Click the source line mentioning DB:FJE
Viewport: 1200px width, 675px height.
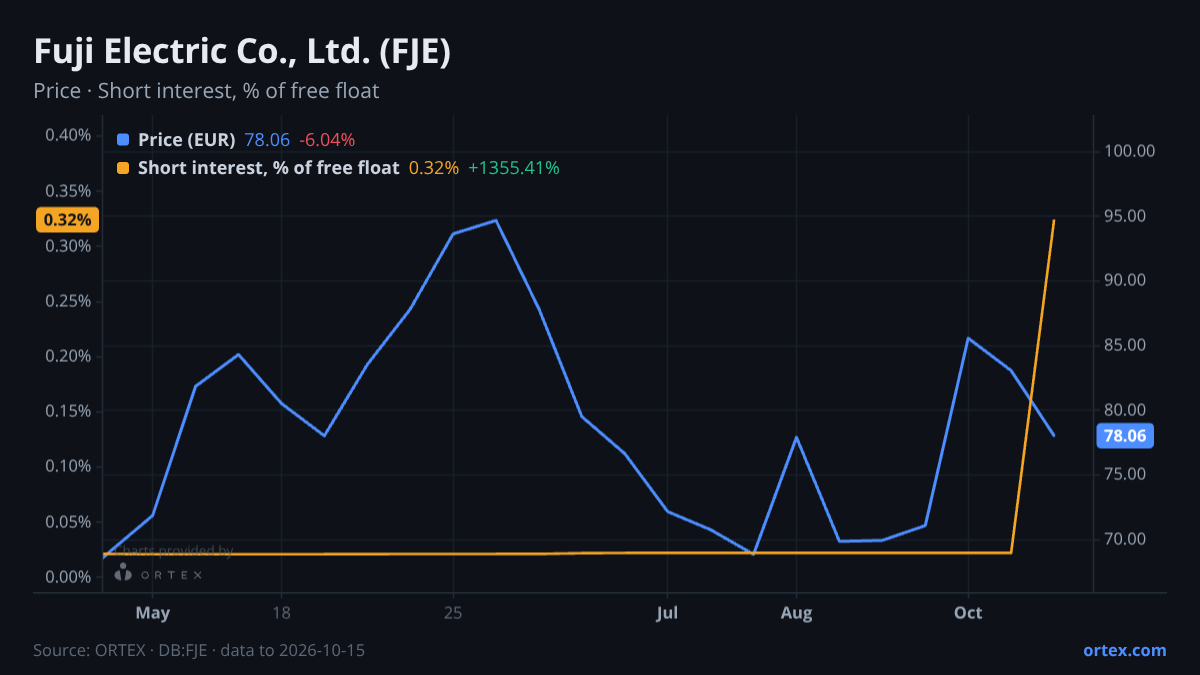click(199, 650)
